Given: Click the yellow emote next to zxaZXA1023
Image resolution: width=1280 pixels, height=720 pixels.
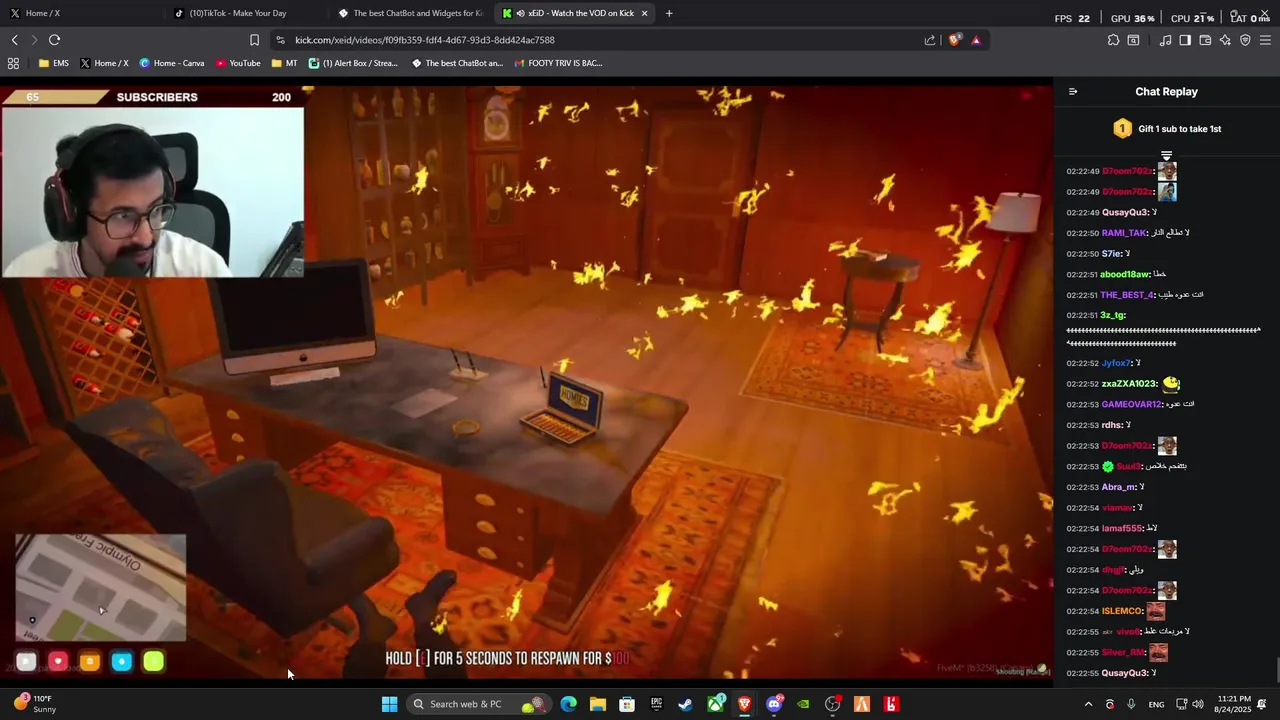Looking at the screenshot, I should pos(1171,384).
